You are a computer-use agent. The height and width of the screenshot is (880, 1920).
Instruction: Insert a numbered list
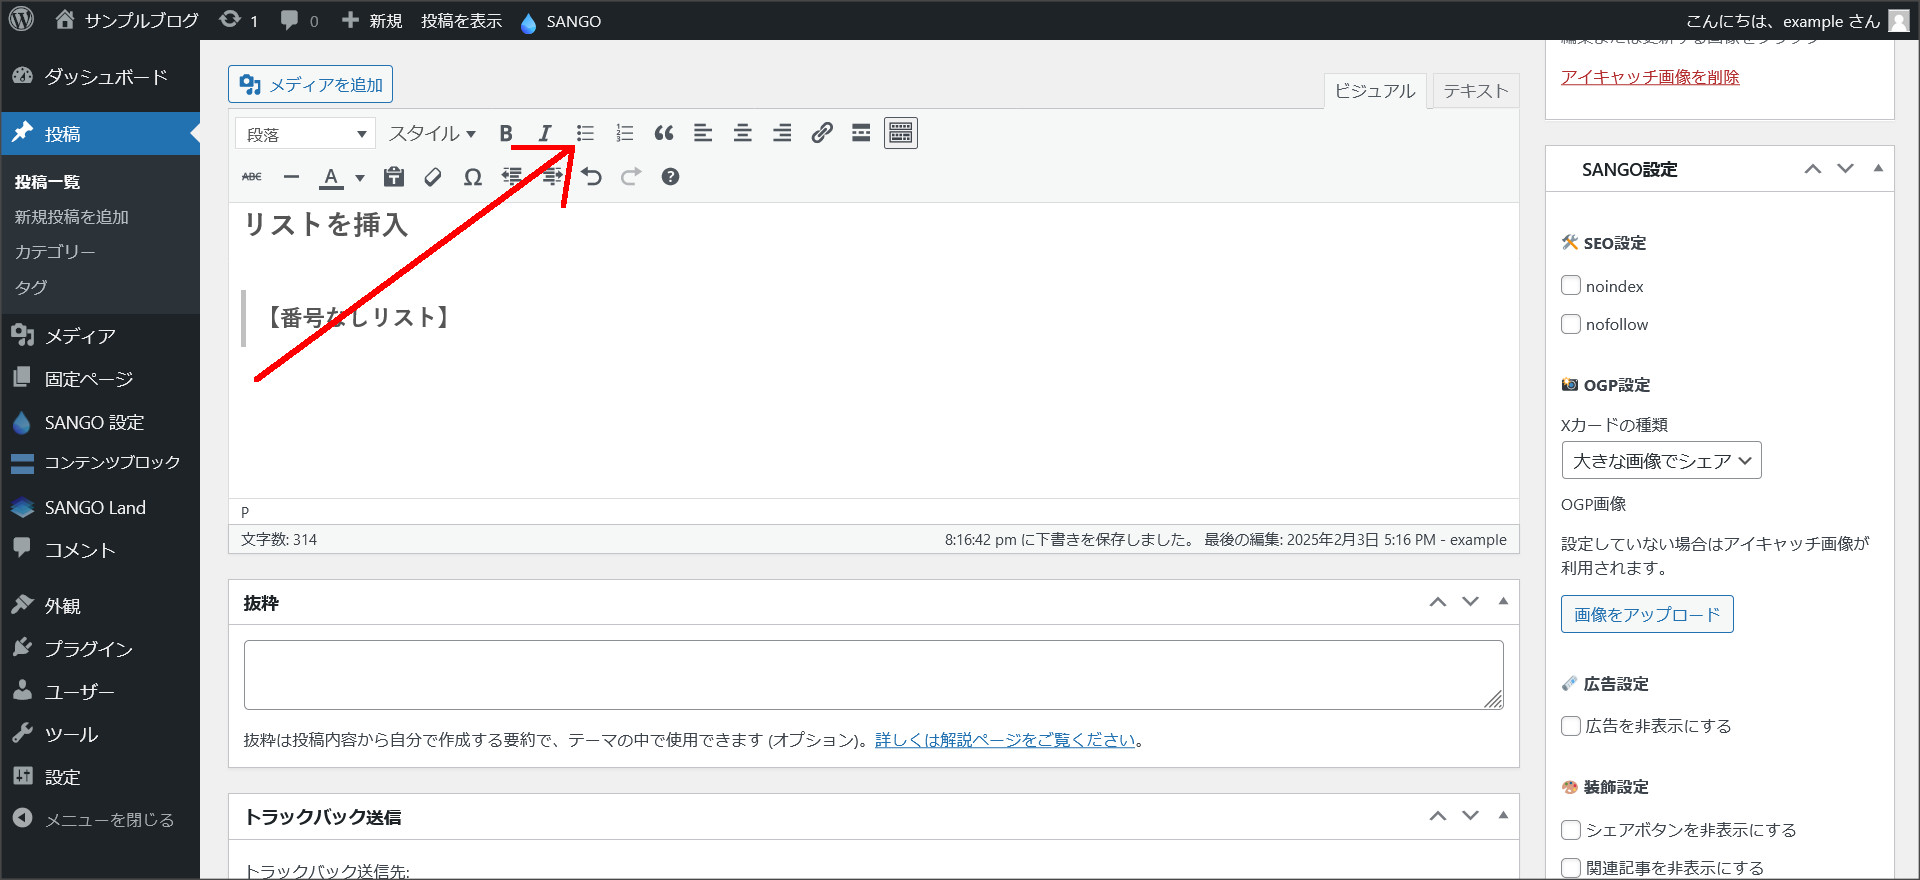625,133
